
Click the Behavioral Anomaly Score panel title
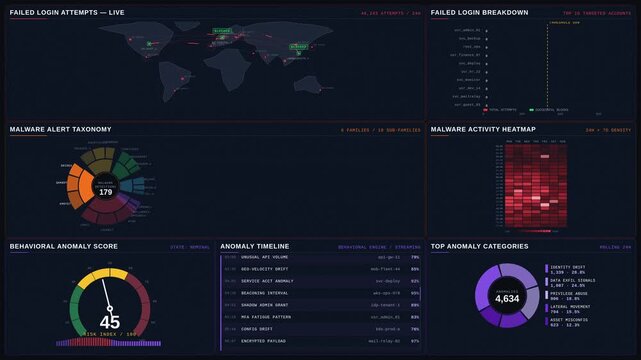pos(64,246)
